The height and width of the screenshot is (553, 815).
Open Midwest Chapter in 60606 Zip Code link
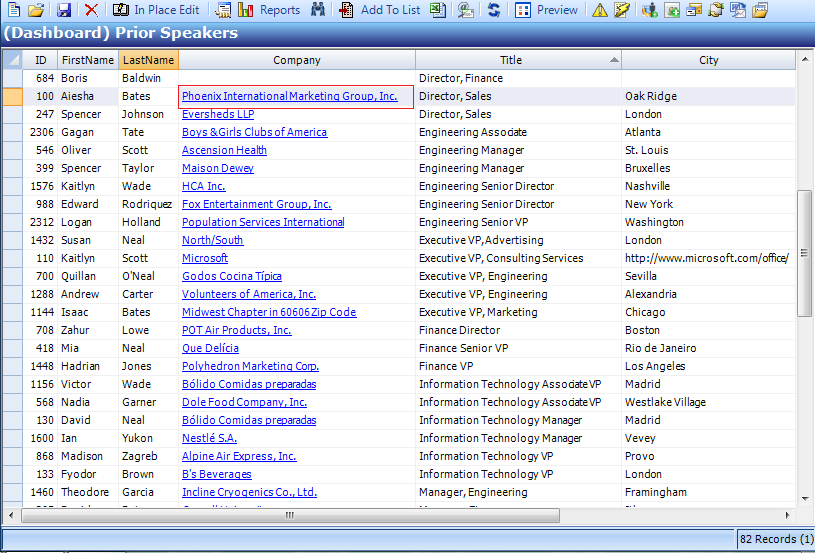tap(269, 312)
